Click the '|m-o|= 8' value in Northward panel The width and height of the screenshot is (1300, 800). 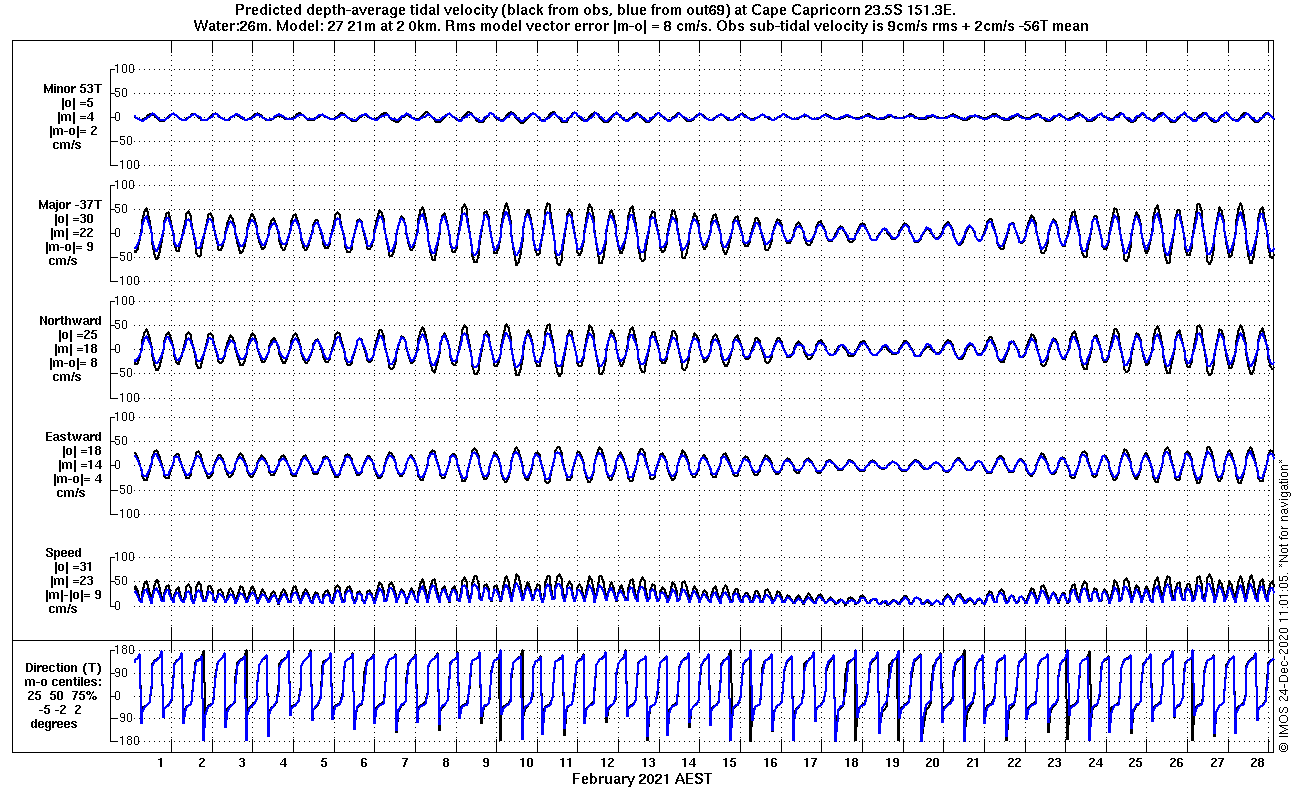(73, 363)
